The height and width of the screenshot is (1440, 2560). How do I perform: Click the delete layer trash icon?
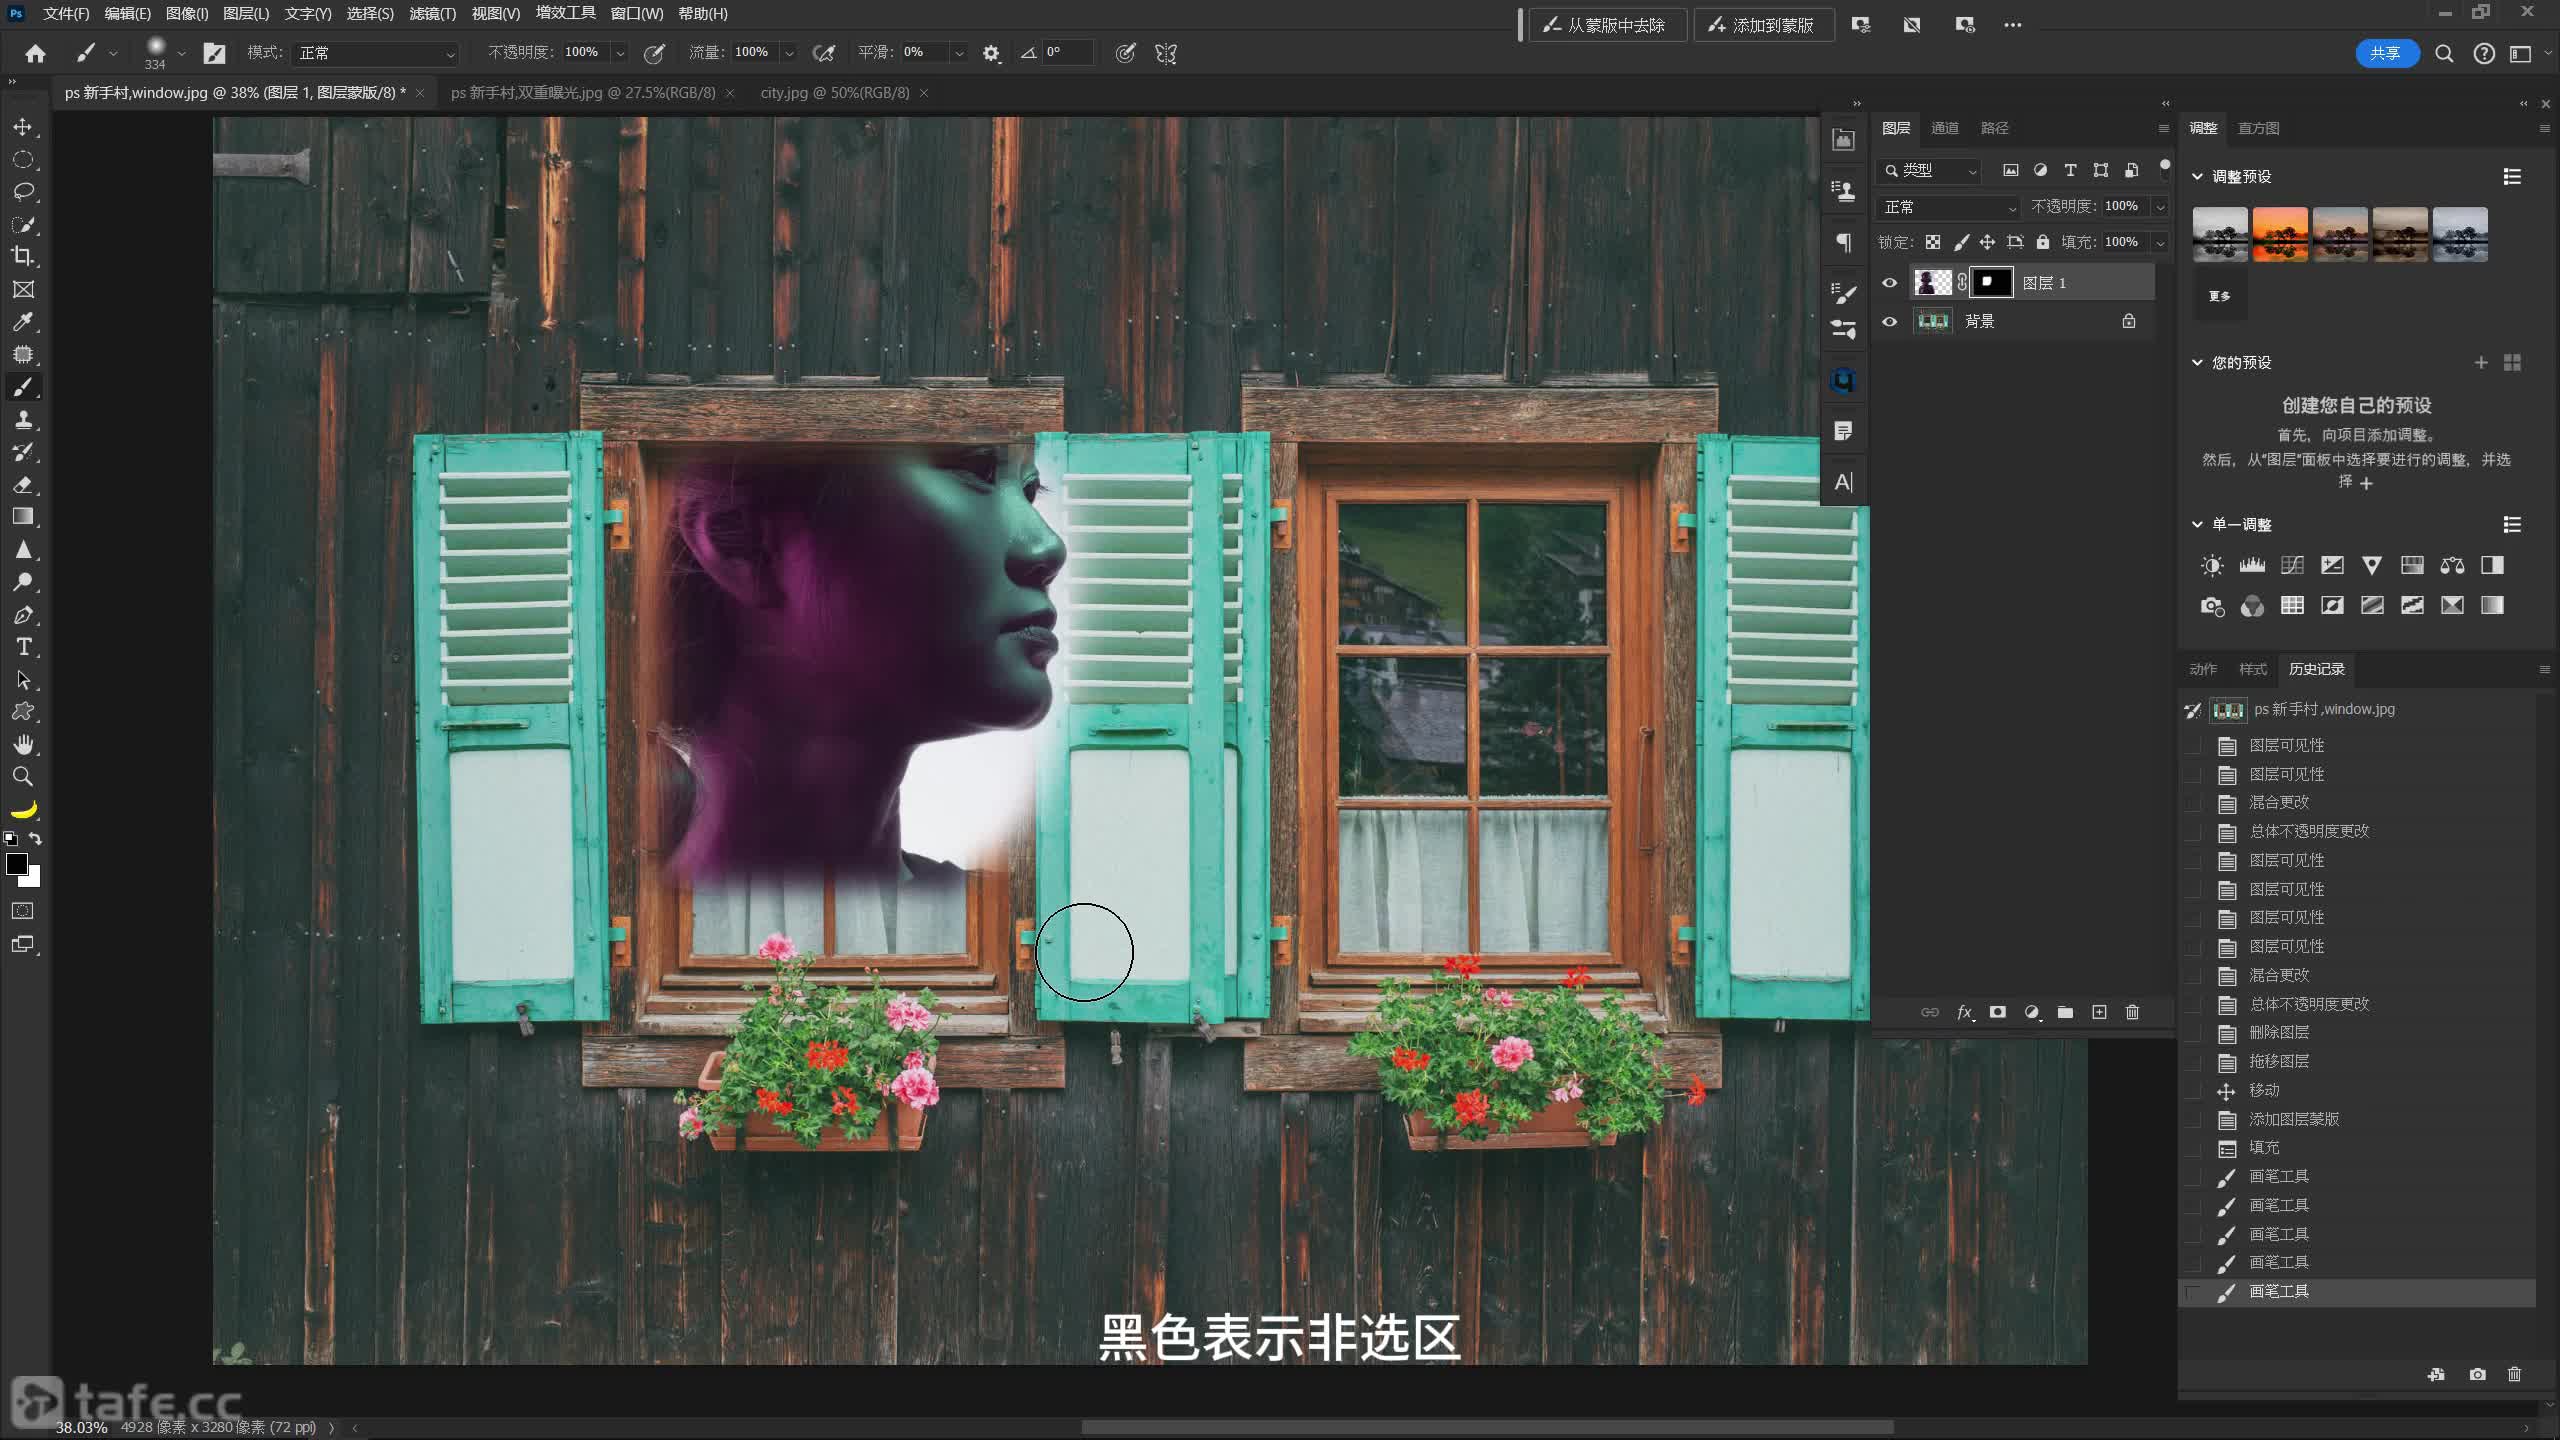pos(2132,1012)
